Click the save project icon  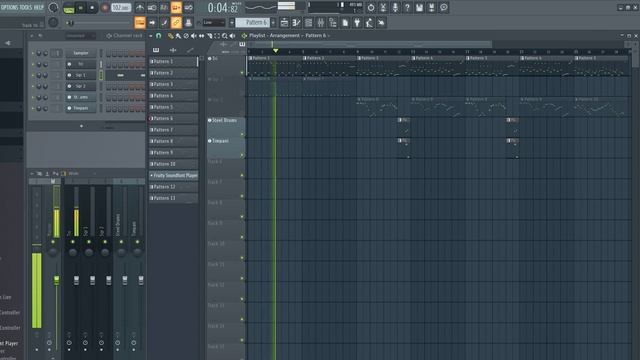[x=419, y=7]
